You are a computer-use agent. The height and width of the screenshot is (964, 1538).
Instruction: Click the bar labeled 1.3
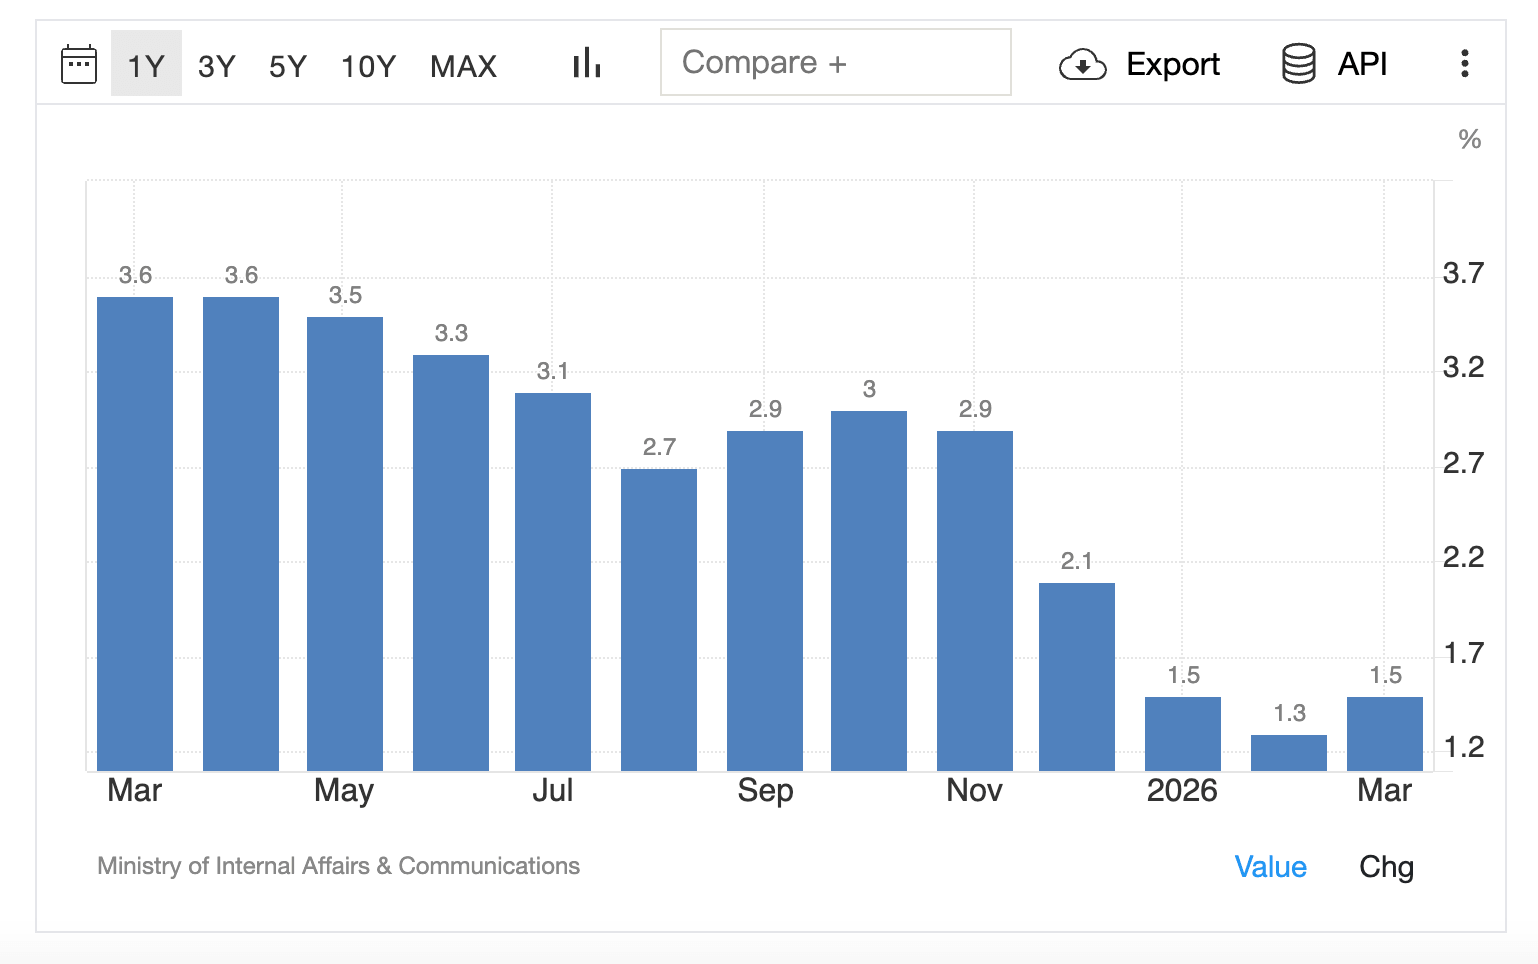click(1289, 753)
